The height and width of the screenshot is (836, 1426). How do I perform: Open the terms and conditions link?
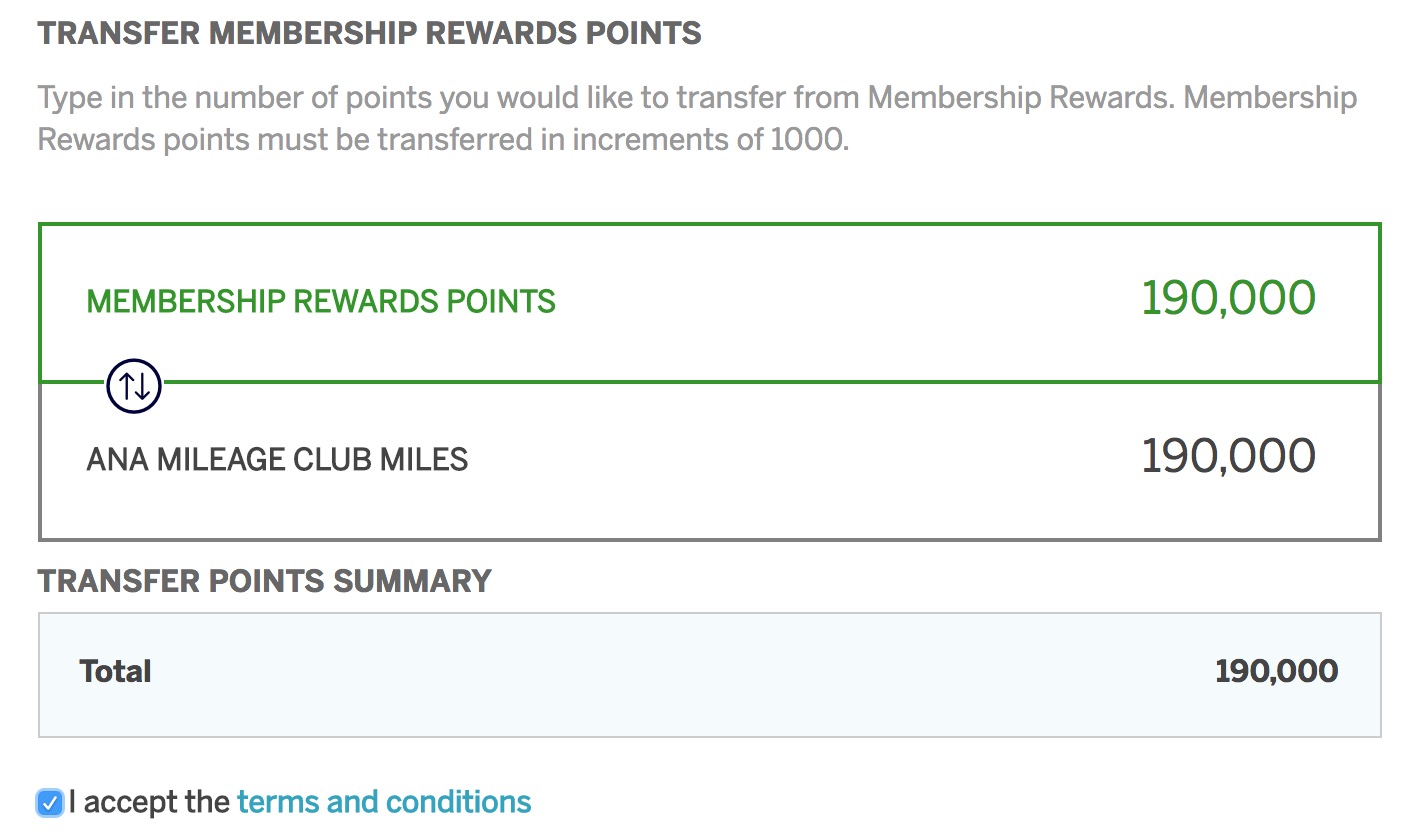pos(383,802)
